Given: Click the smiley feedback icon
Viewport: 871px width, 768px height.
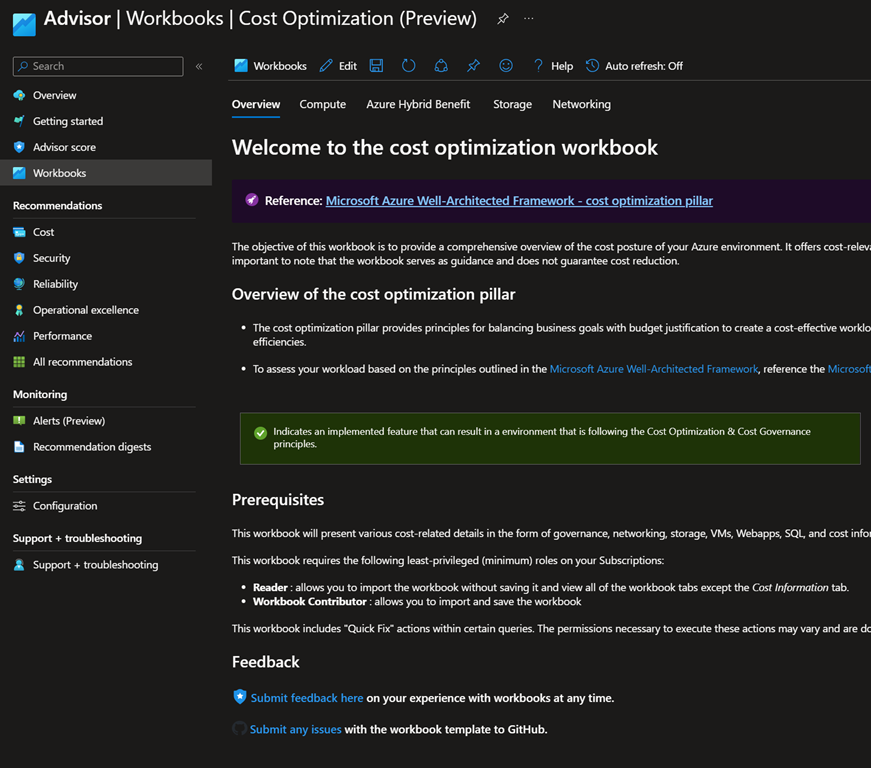Looking at the screenshot, I should (x=506, y=66).
